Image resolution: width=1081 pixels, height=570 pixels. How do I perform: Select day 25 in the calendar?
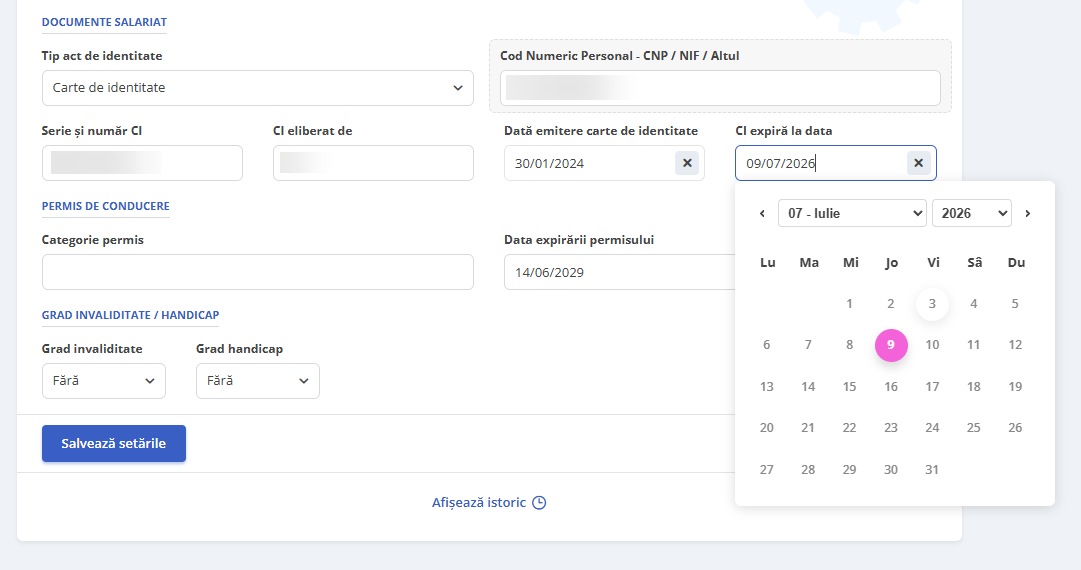coord(973,428)
